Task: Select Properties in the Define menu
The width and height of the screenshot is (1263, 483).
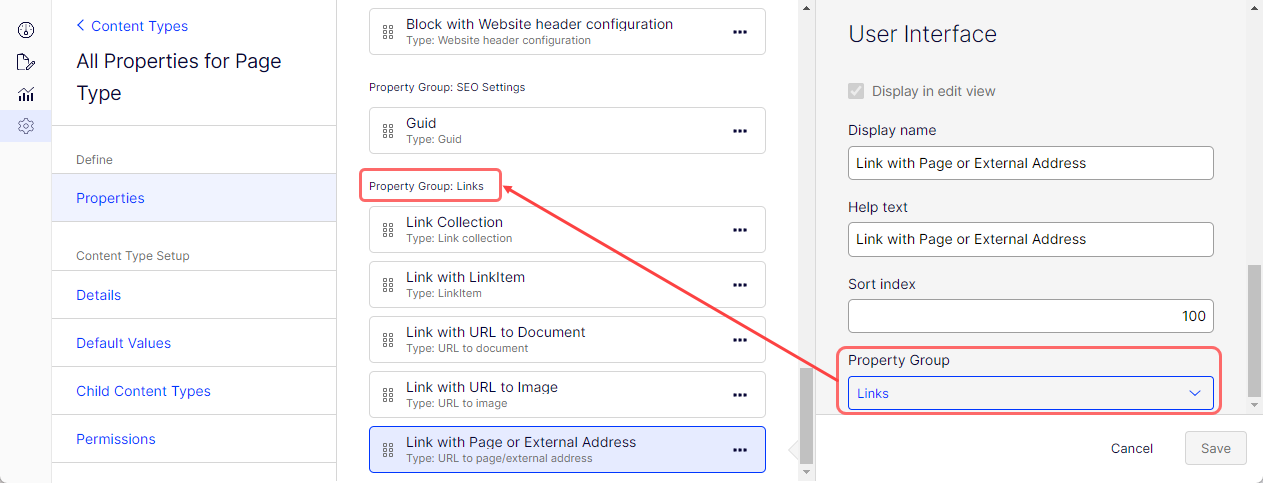Action: pos(194,198)
